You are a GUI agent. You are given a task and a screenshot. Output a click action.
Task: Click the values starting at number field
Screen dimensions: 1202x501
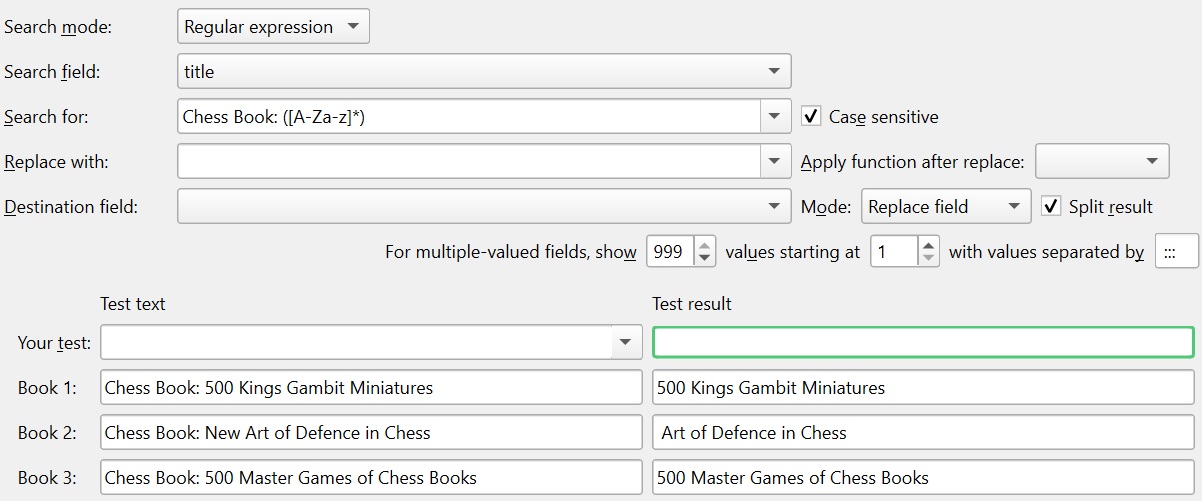pos(894,252)
